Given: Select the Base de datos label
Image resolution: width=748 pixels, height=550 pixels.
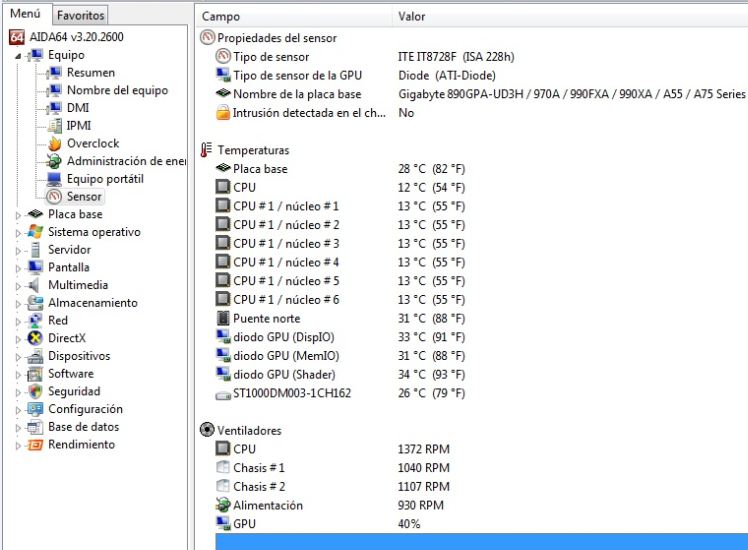Looking at the screenshot, I should [83, 427].
